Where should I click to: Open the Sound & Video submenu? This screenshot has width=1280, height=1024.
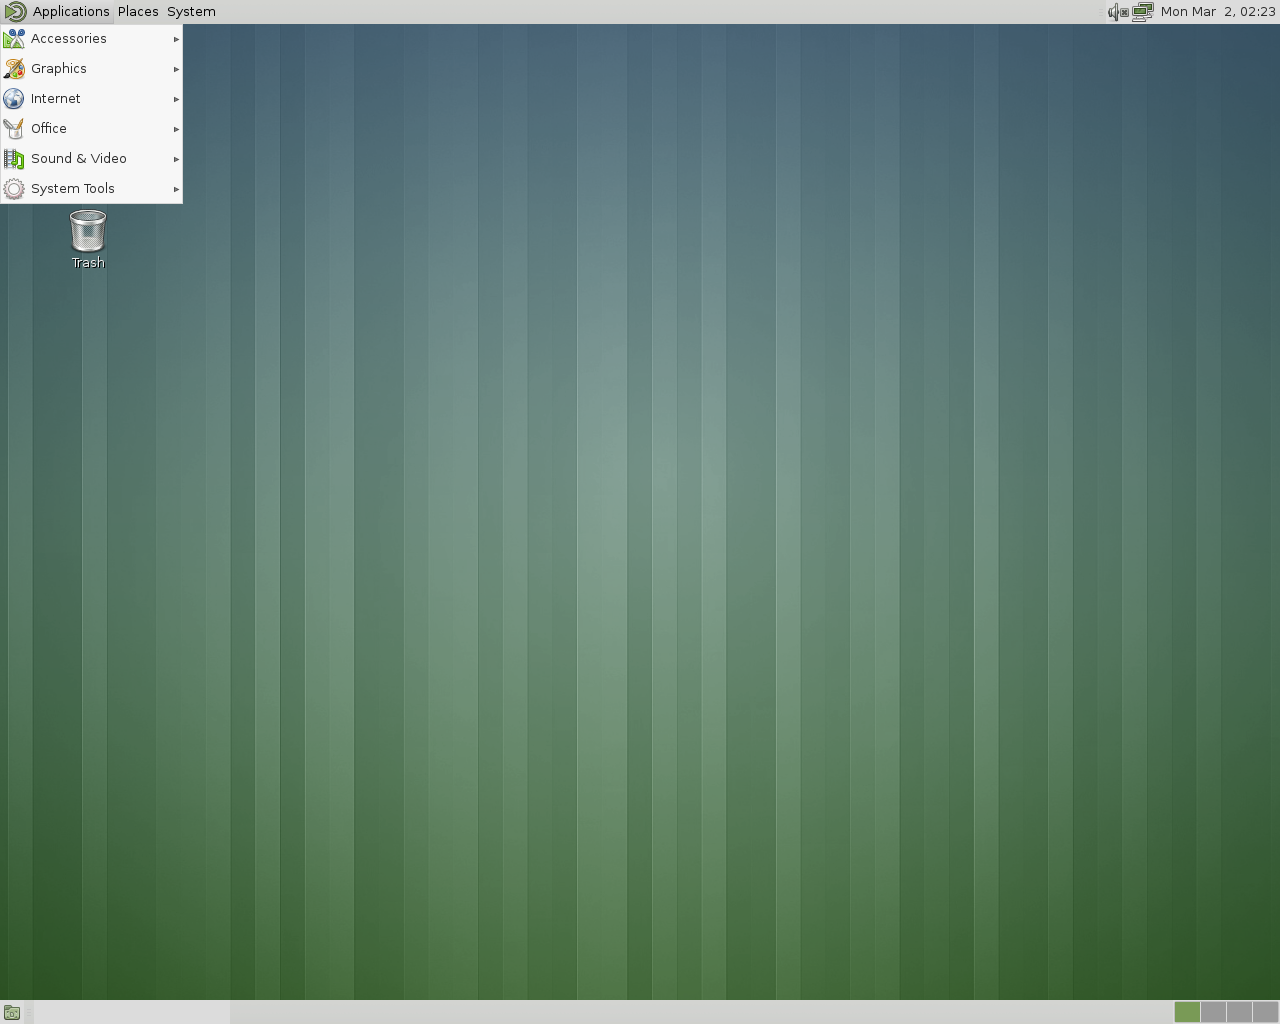pos(91,159)
